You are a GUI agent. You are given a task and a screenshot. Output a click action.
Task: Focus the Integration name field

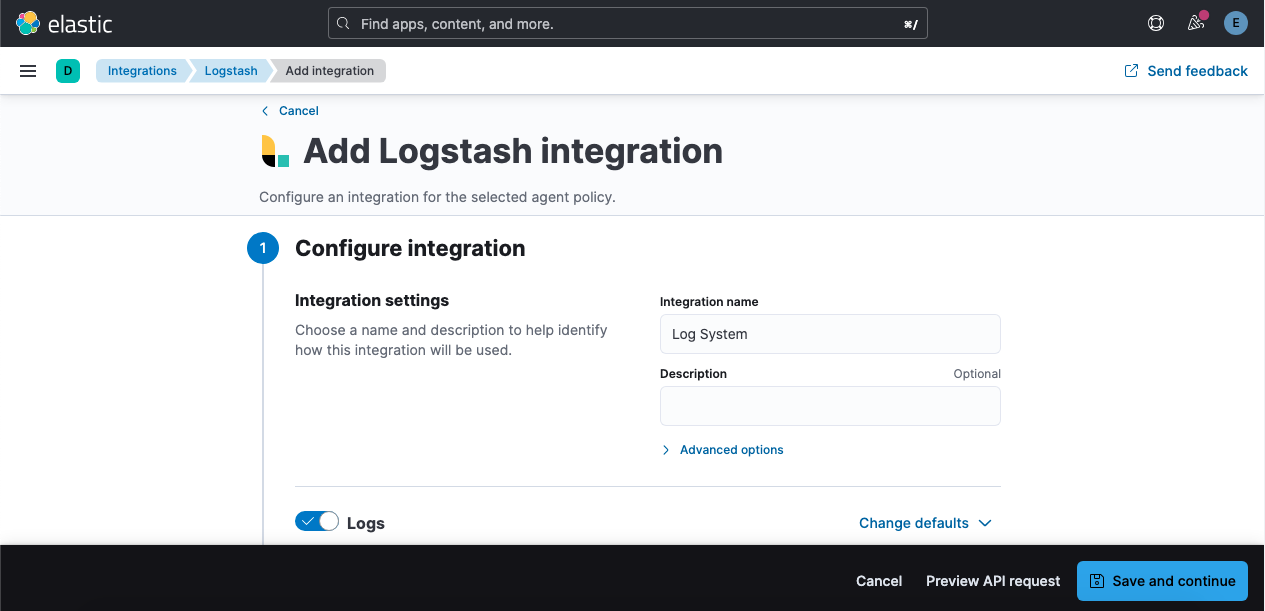[830, 334]
